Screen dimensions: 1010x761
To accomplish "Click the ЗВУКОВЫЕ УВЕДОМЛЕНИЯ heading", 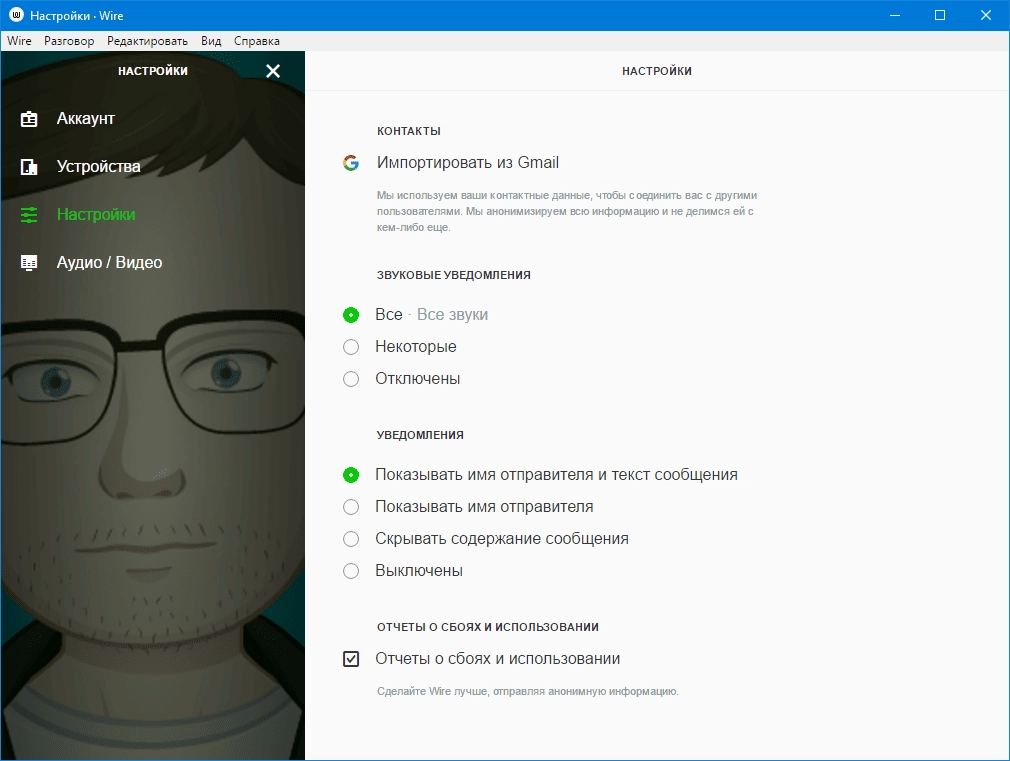I will pos(454,275).
